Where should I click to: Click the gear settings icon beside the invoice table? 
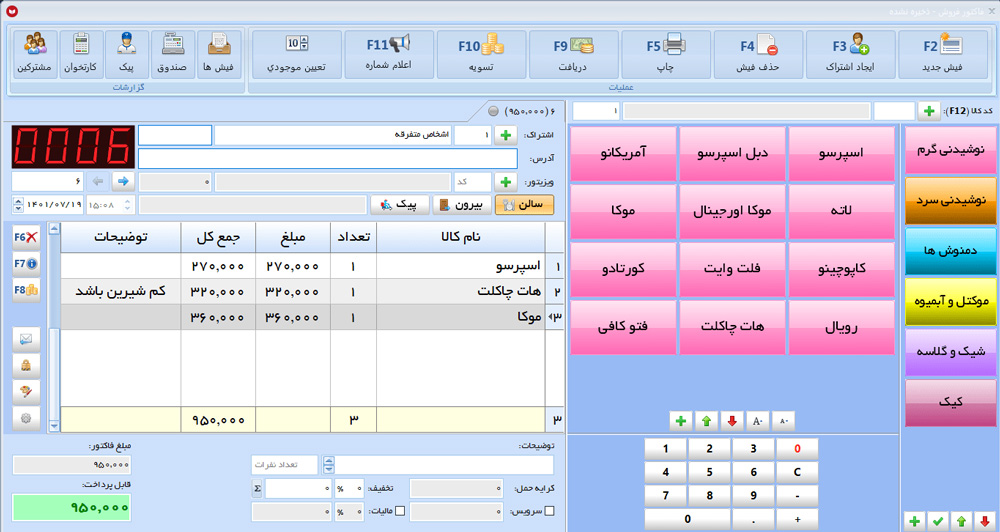click(x=26, y=418)
